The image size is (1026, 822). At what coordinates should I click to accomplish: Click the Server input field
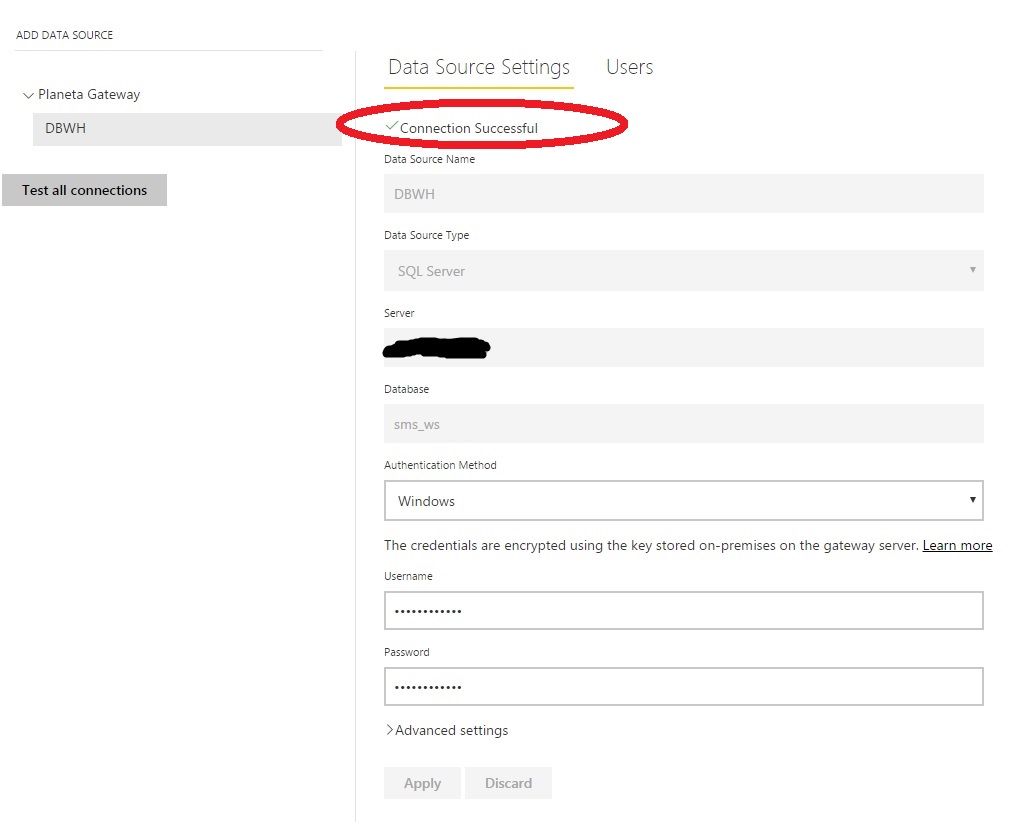tap(684, 348)
